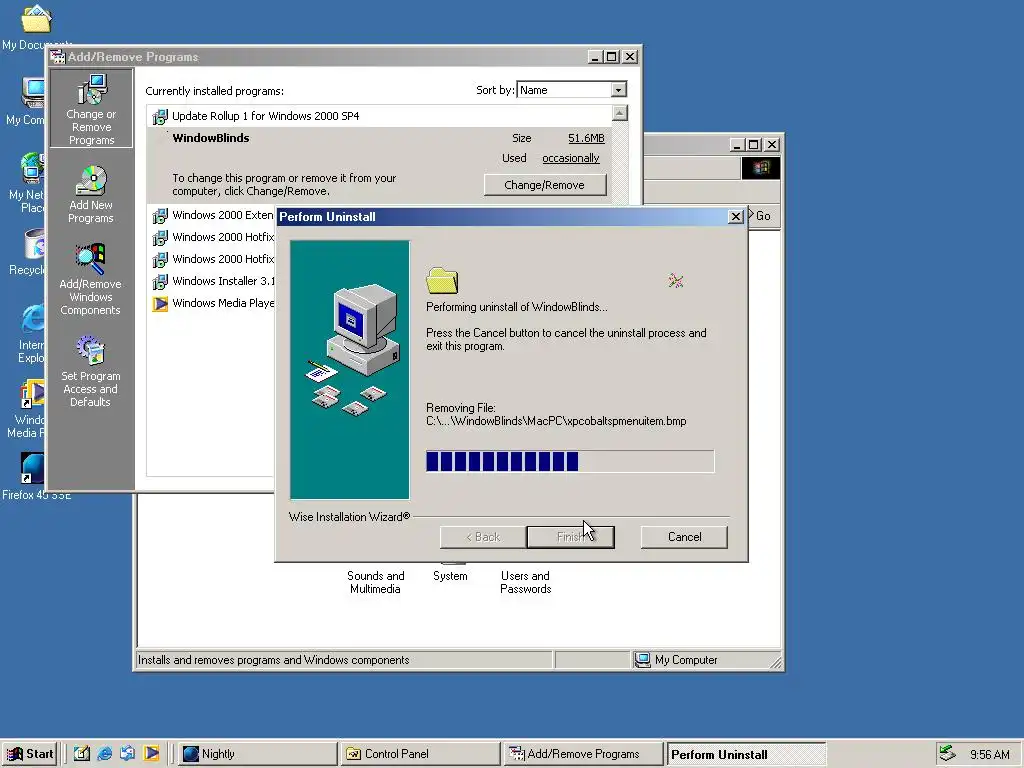Image resolution: width=1024 pixels, height=768 pixels.
Task: Open System control panel item
Action: tap(450, 575)
